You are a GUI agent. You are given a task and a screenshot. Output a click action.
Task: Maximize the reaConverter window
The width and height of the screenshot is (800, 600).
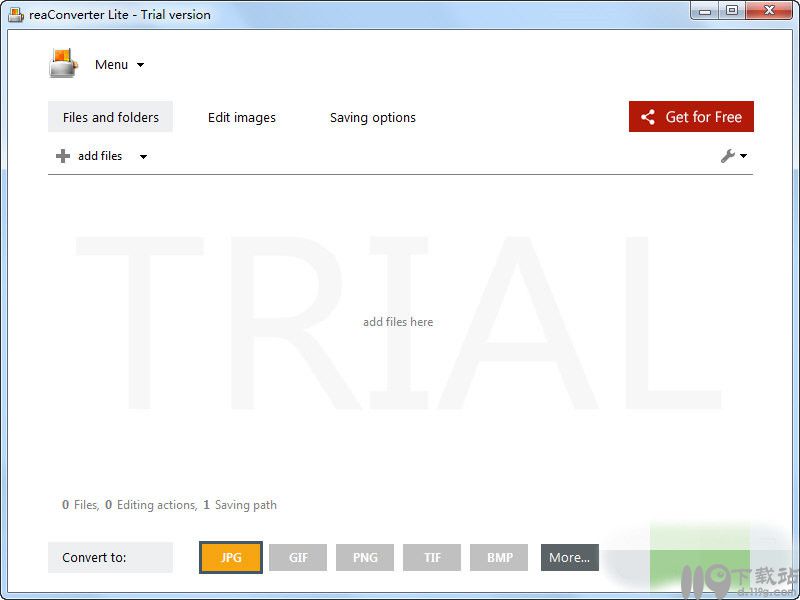tap(732, 11)
